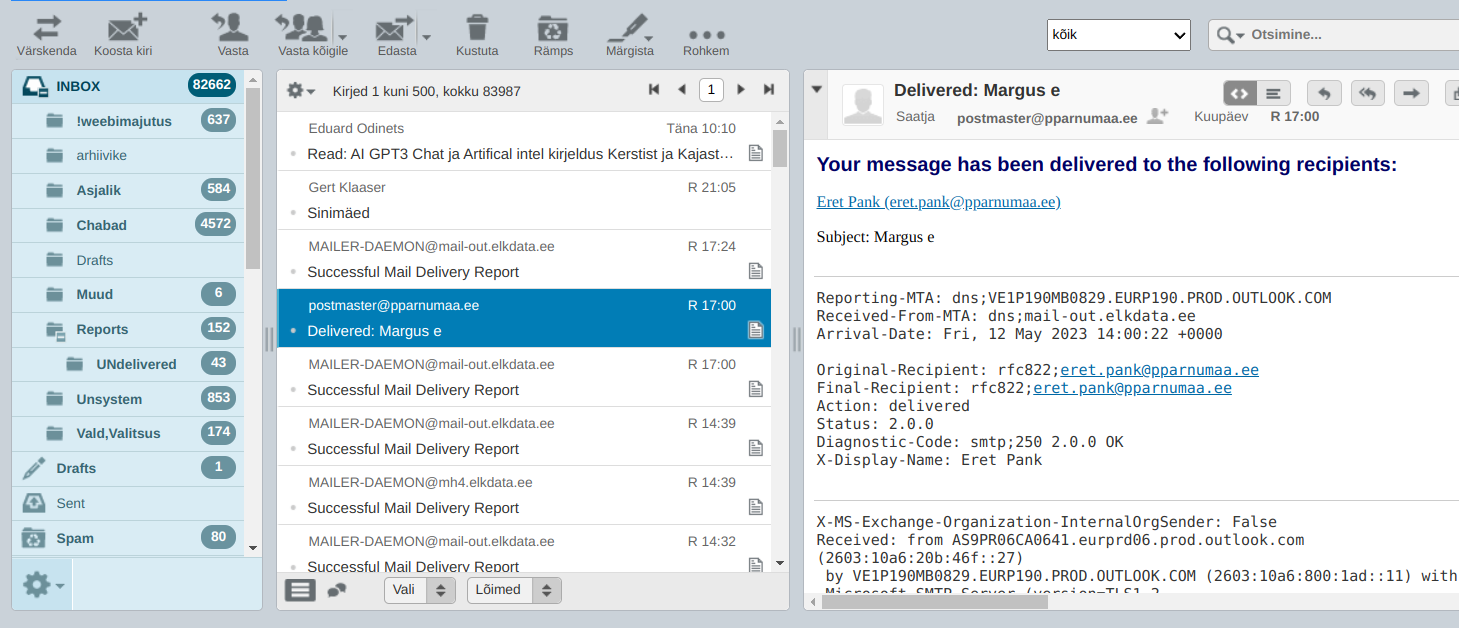Open the Märgista mark menu
Screen dimensions: 1459x628
point(629,30)
